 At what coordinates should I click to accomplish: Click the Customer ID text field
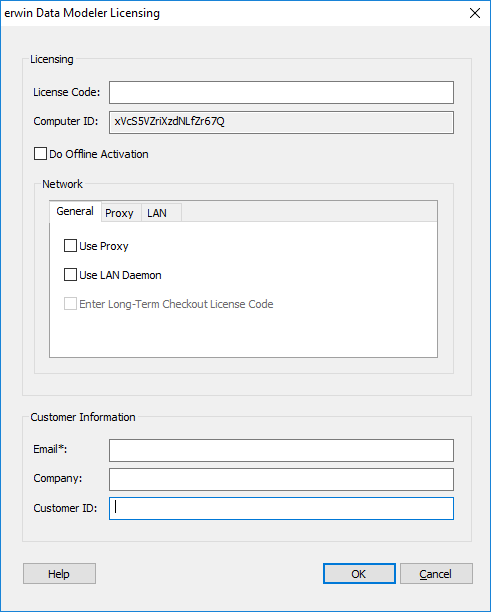281,508
